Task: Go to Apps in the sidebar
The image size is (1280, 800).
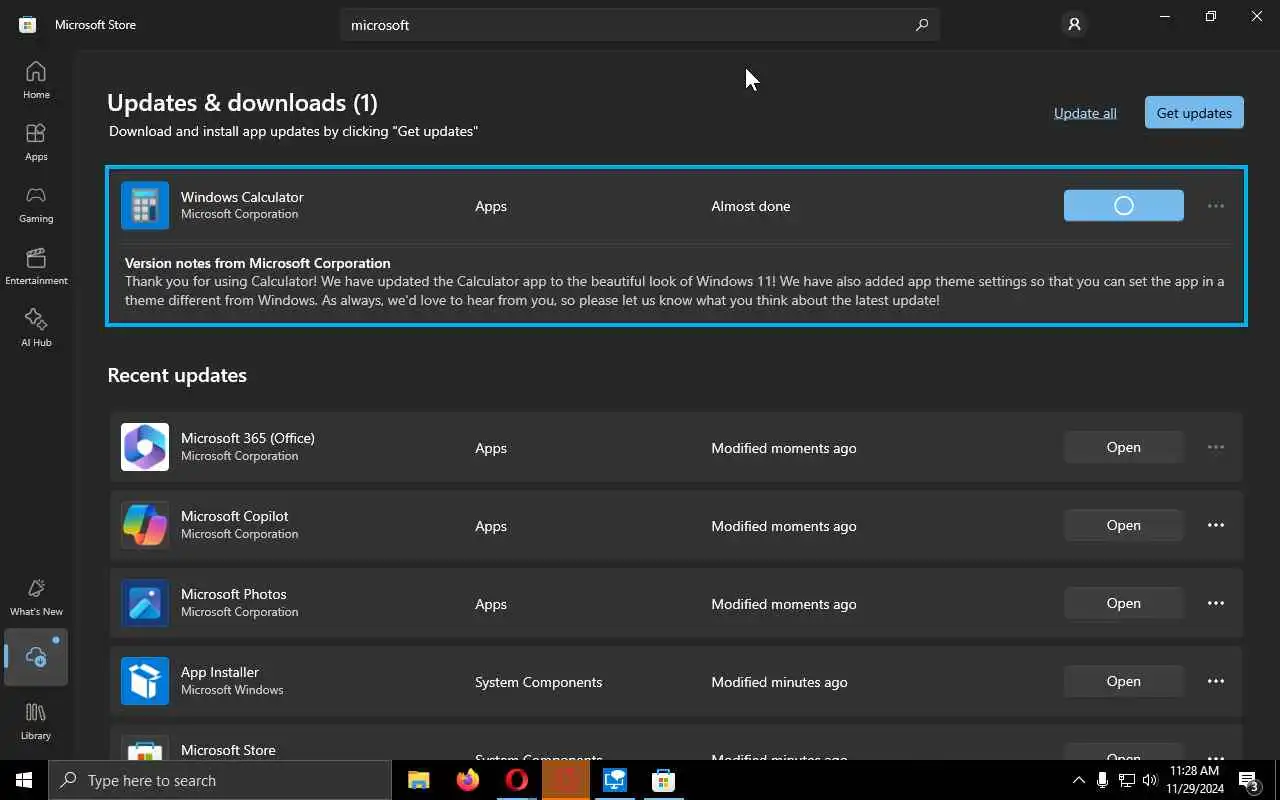Action: 36,142
